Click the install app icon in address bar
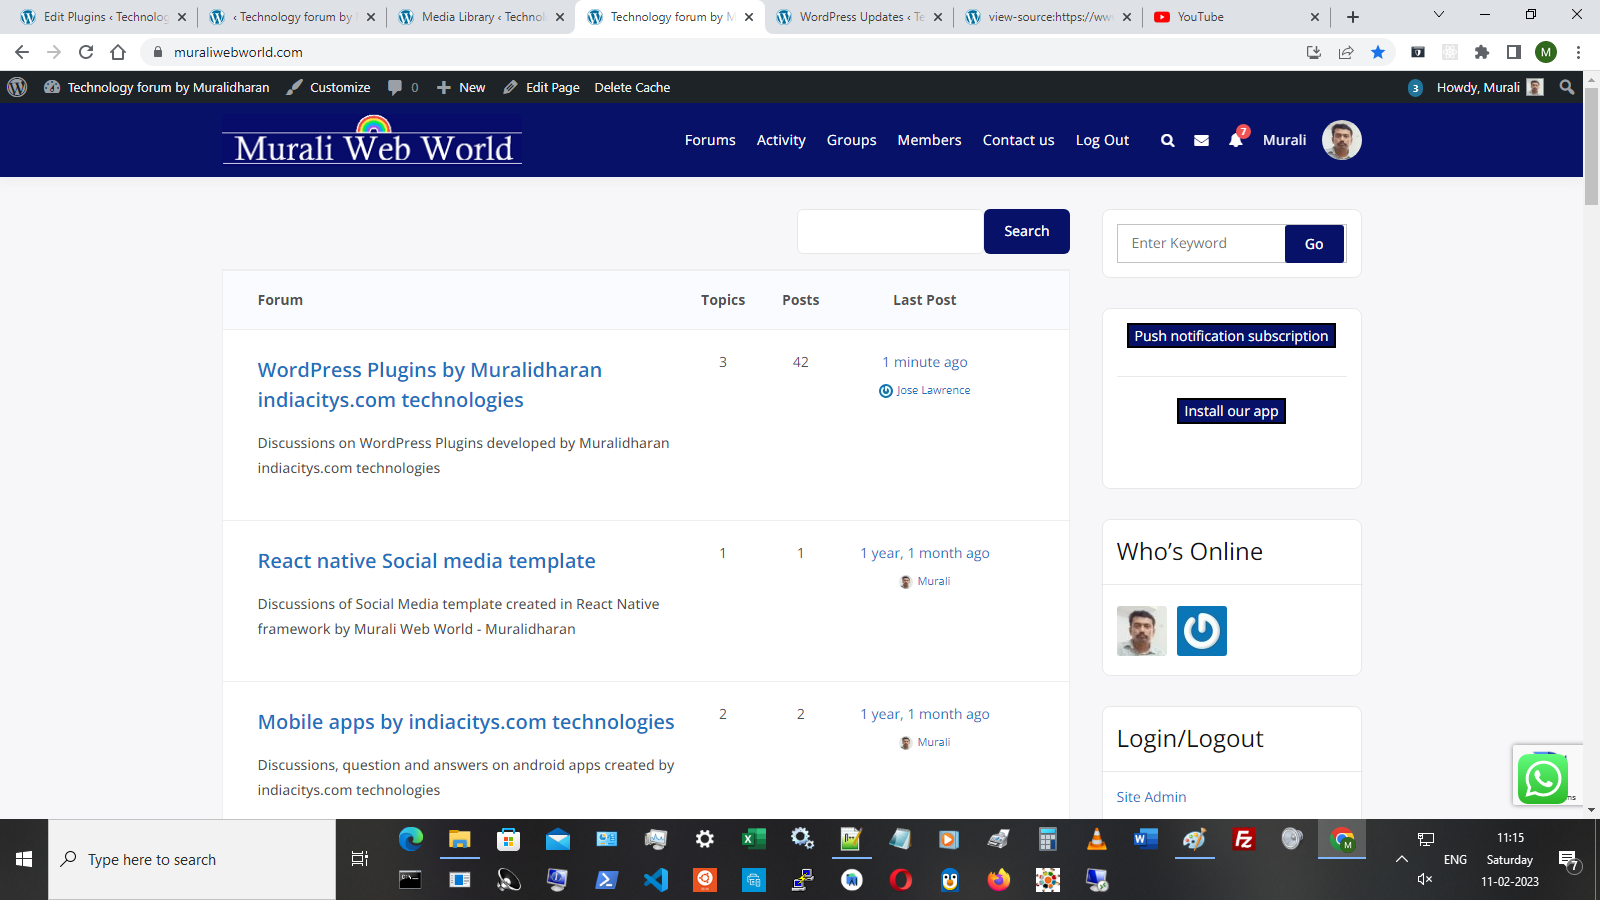Image resolution: width=1600 pixels, height=900 pixels. click(x=1314, y=52)
